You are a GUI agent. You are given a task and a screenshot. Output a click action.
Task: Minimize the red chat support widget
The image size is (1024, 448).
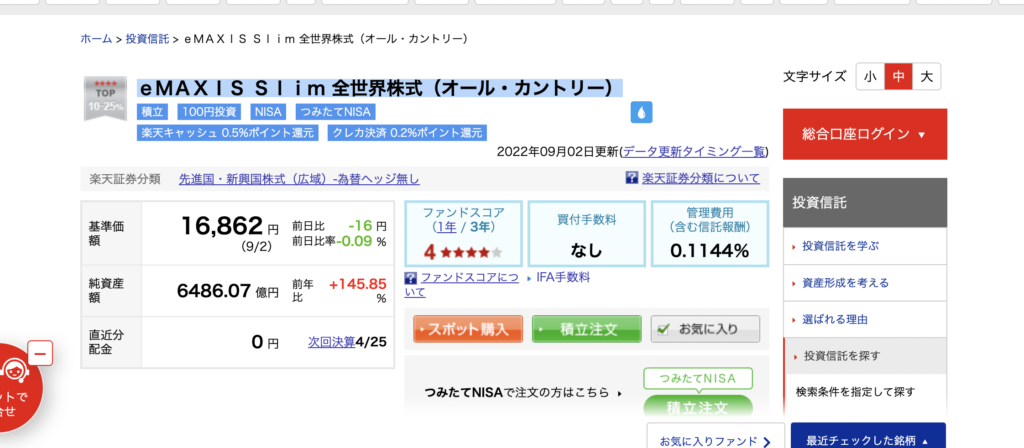click(40, 353)
